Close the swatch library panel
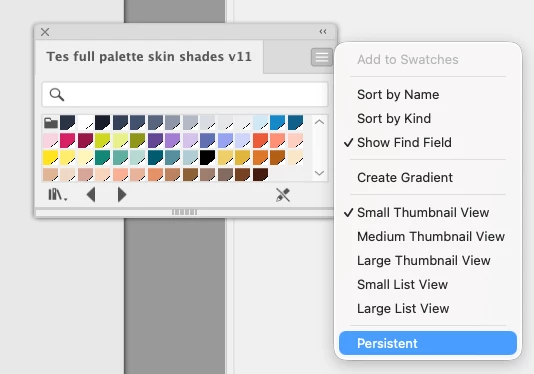This screenshot has height=374, width=534. point(45,32)
